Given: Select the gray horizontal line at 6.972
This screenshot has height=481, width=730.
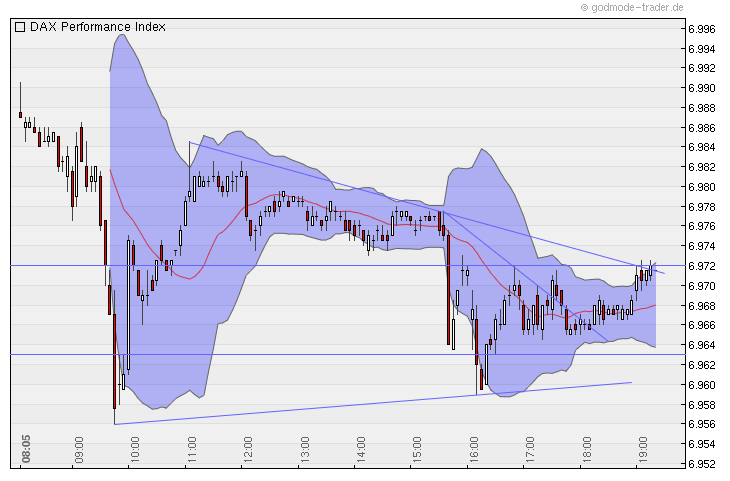Looking at the screenshot, I should [300, 265].
